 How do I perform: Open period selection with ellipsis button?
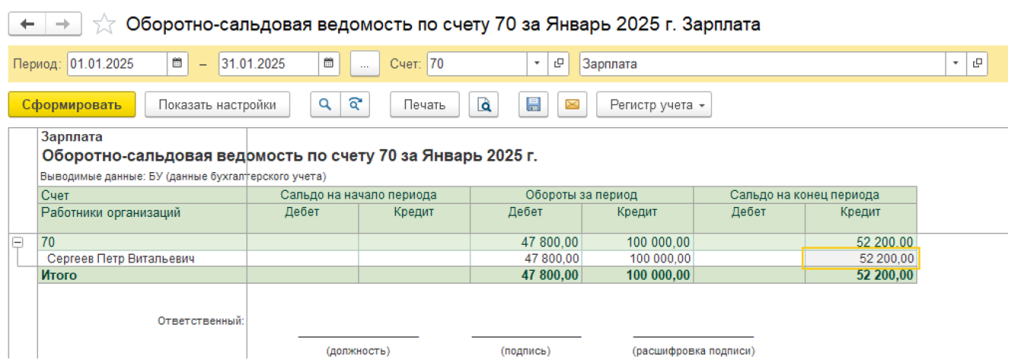click(365, 64)
